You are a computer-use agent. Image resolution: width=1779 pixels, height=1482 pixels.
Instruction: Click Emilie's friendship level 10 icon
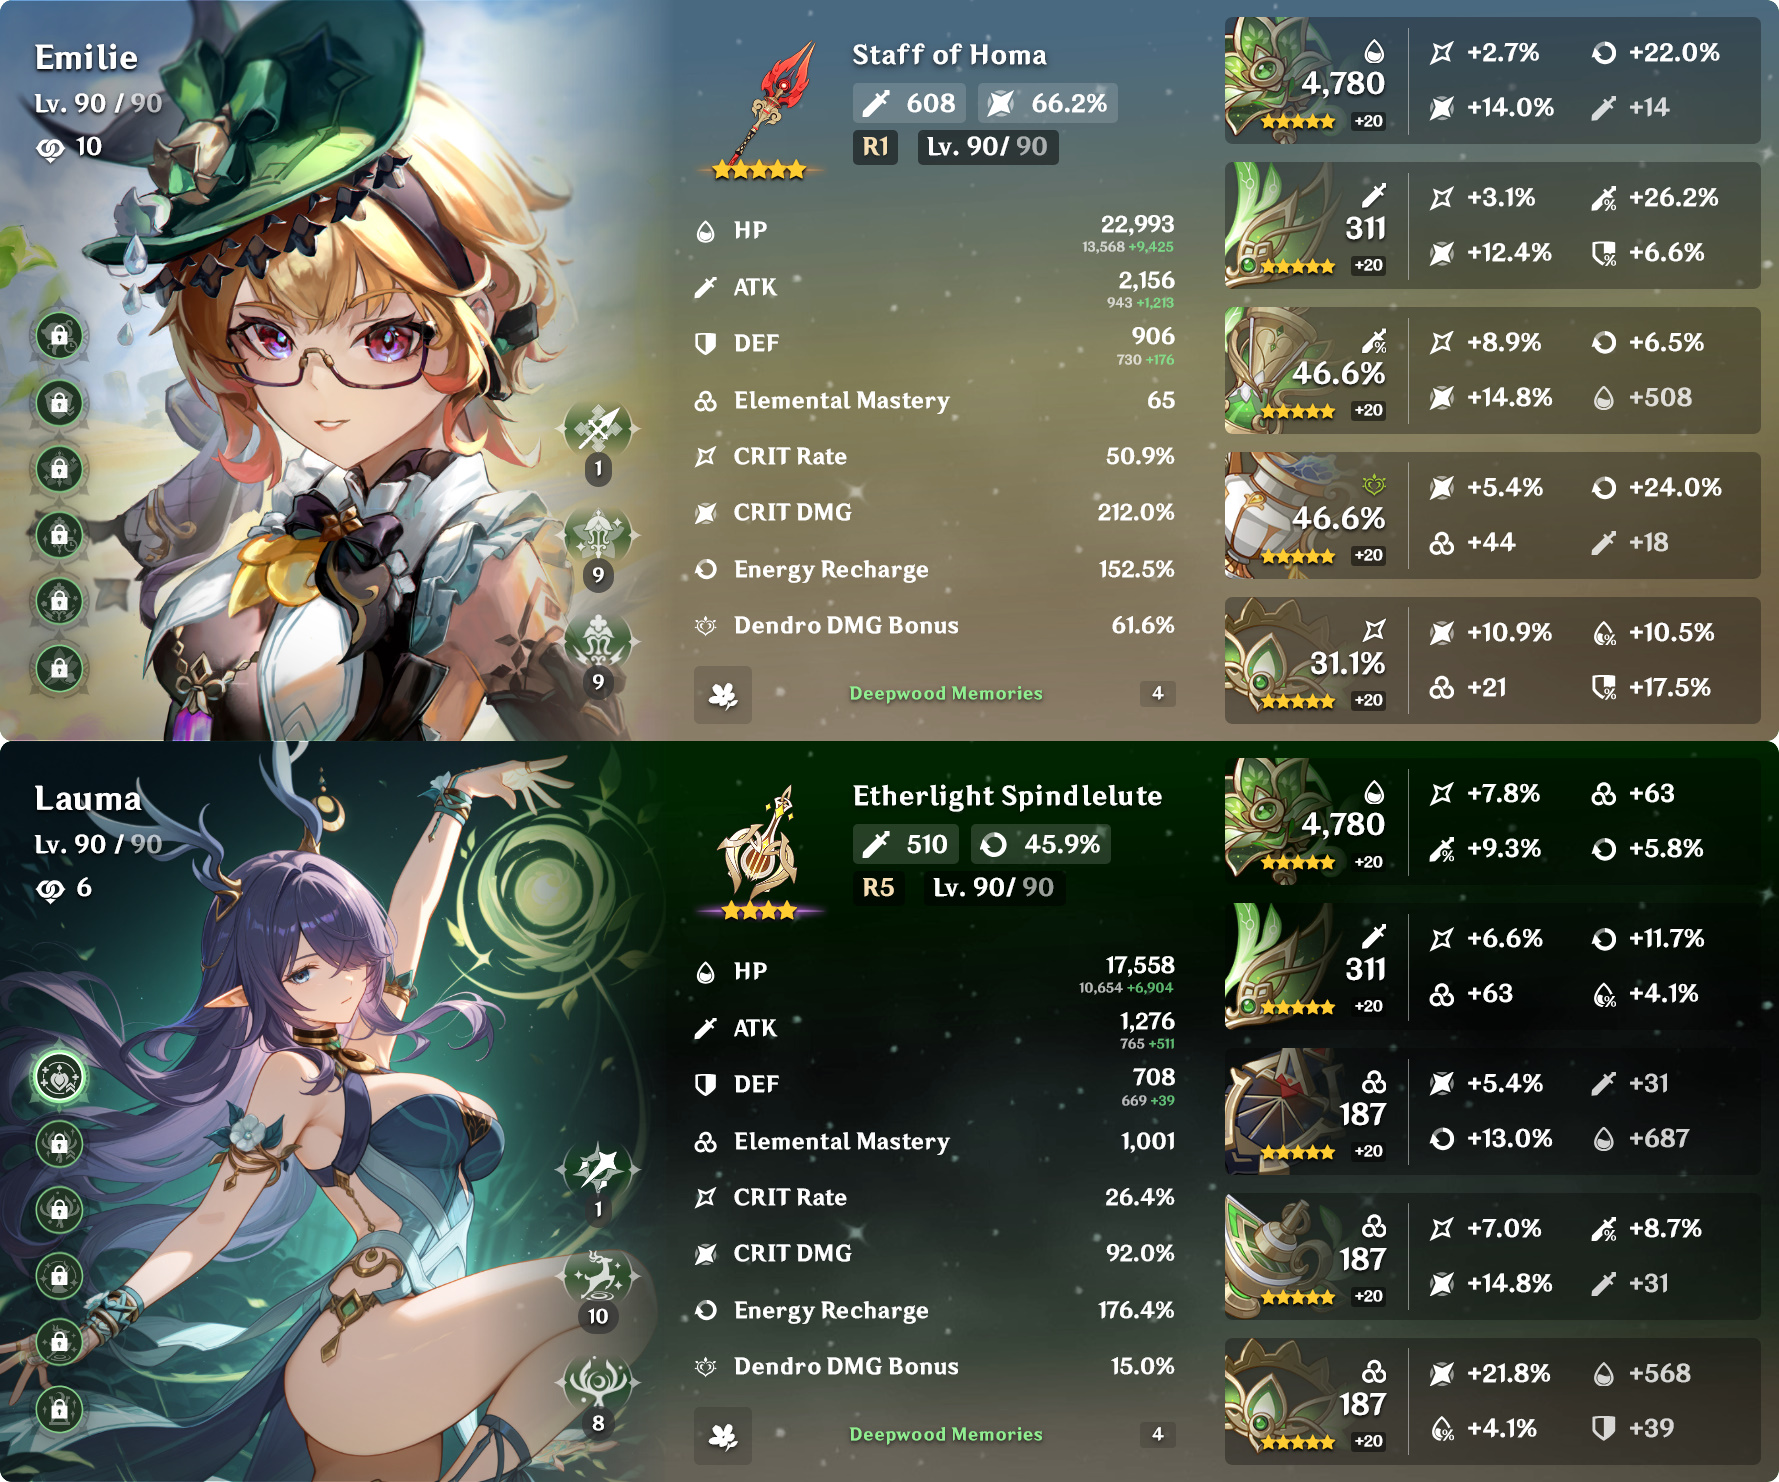(50, 148)
